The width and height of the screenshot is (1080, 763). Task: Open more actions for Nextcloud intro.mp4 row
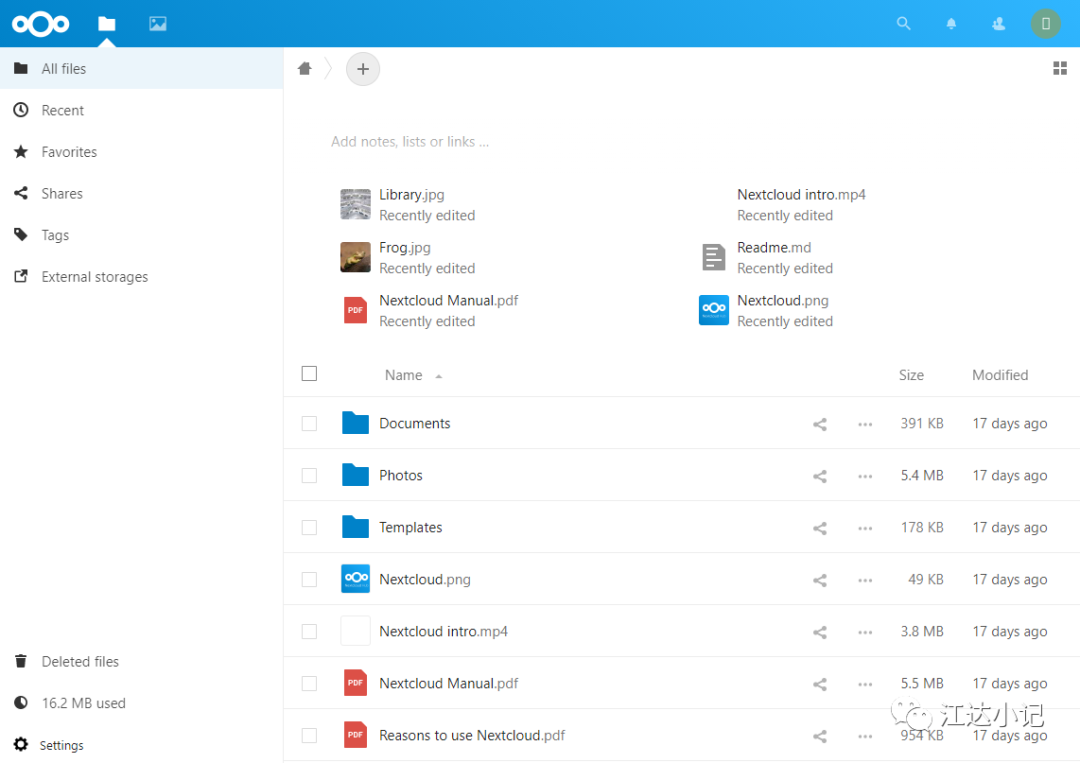(865, 632)
